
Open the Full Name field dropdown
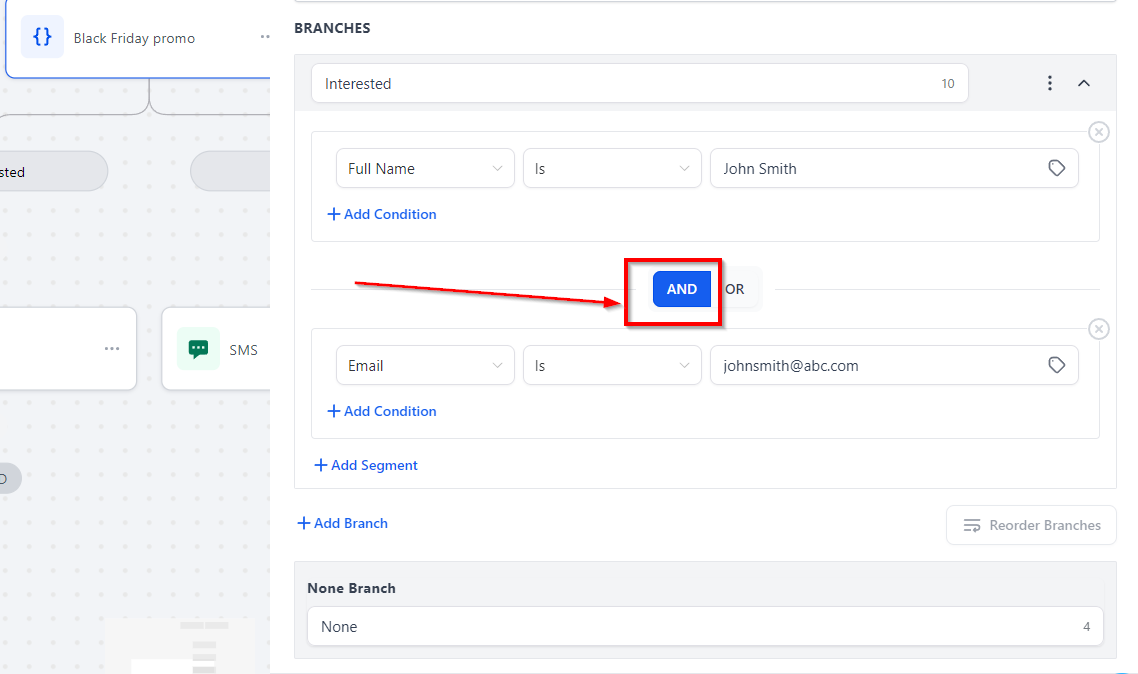click(x=425, y=168)
